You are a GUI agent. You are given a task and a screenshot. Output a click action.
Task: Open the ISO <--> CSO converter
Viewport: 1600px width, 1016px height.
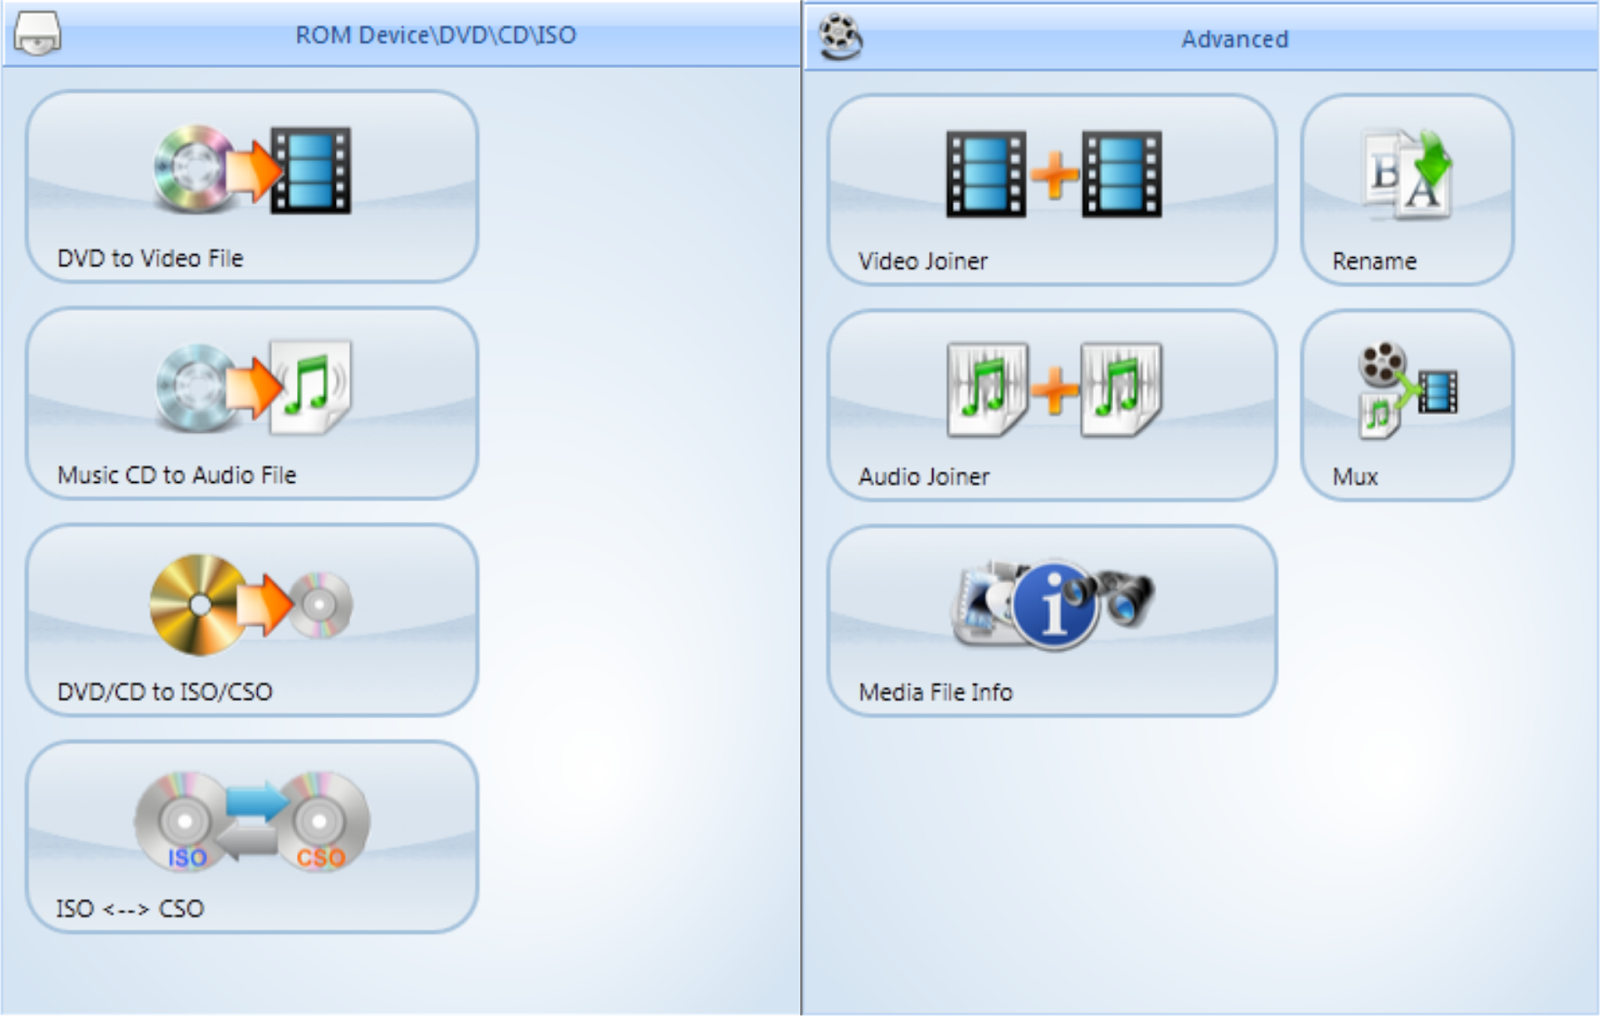click(252, 837)
